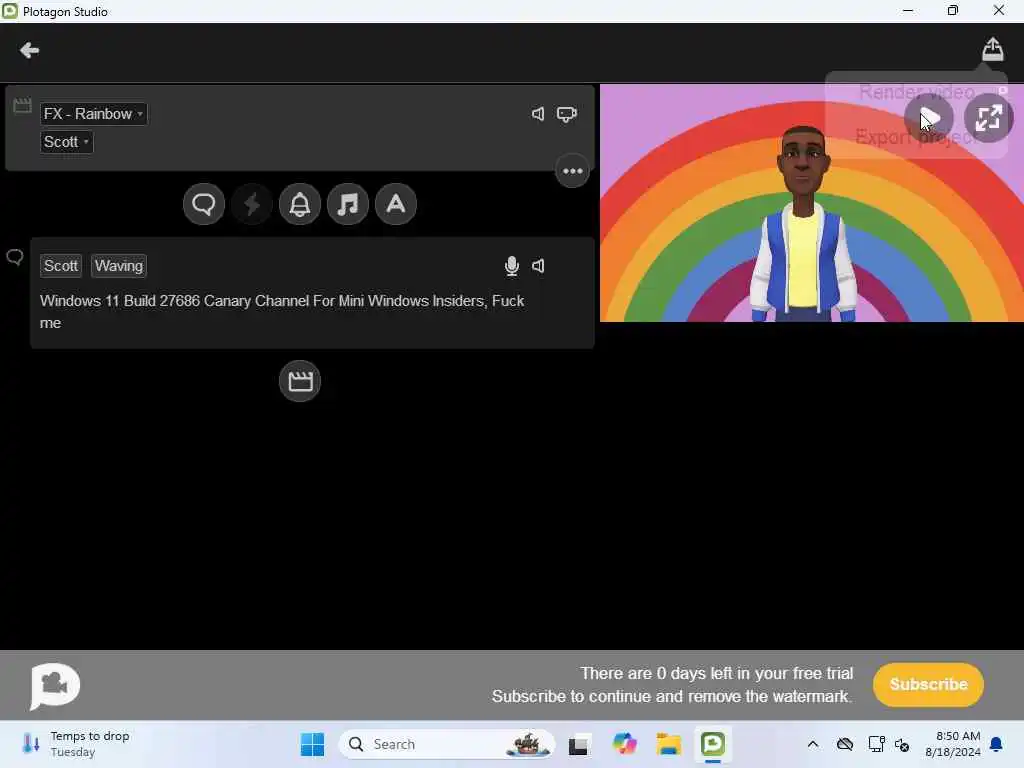Add a dialogue with the speech bubble button
1024x768 pixels.
pyautogui.click(x=204, y=204)
